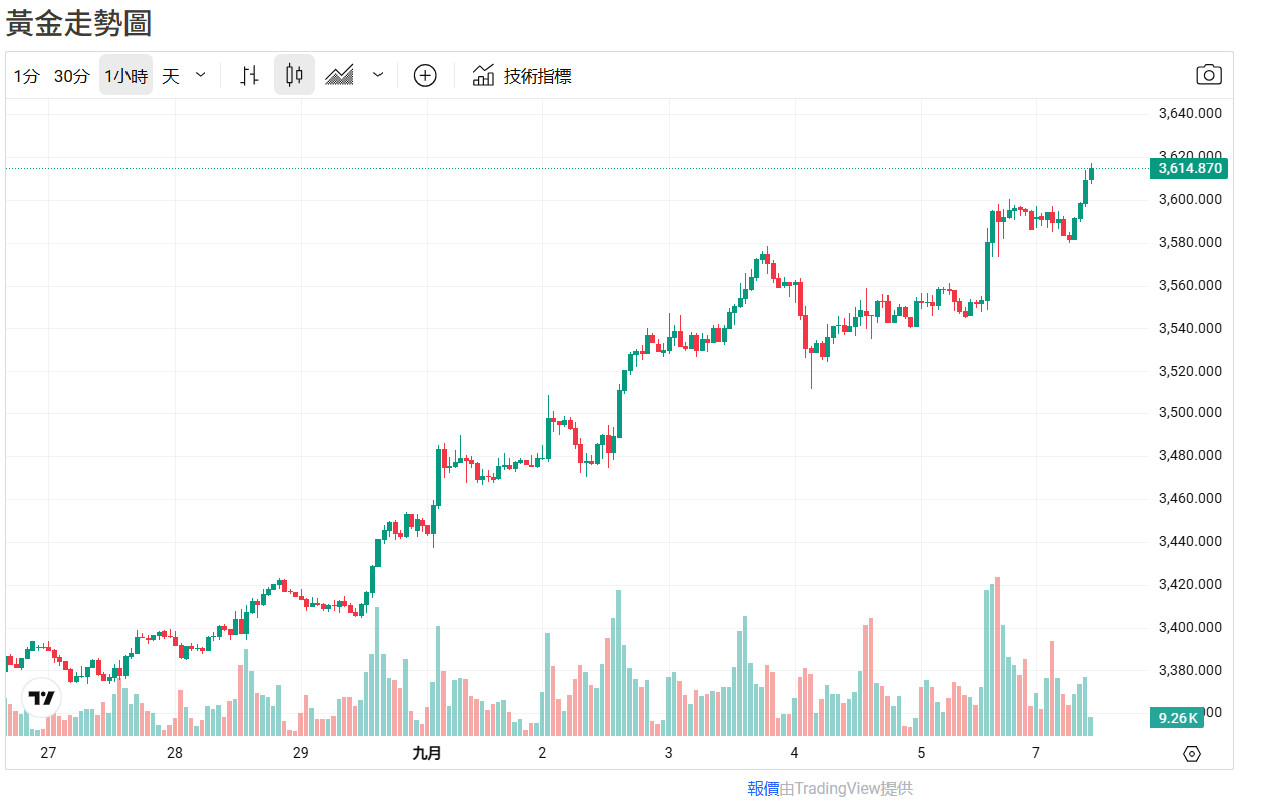Choose the 天 daily interval
Viewport: 1268px width, 808px height.
pos(171,76)
